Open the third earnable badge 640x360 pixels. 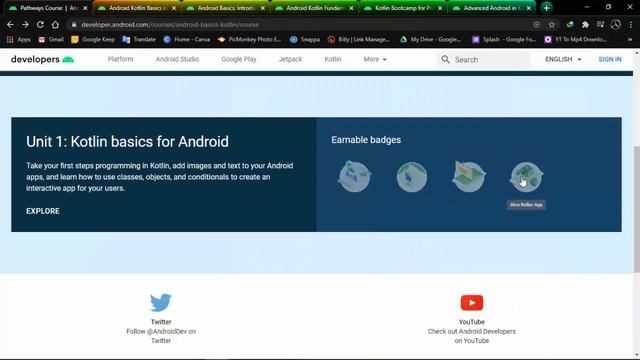469,176
